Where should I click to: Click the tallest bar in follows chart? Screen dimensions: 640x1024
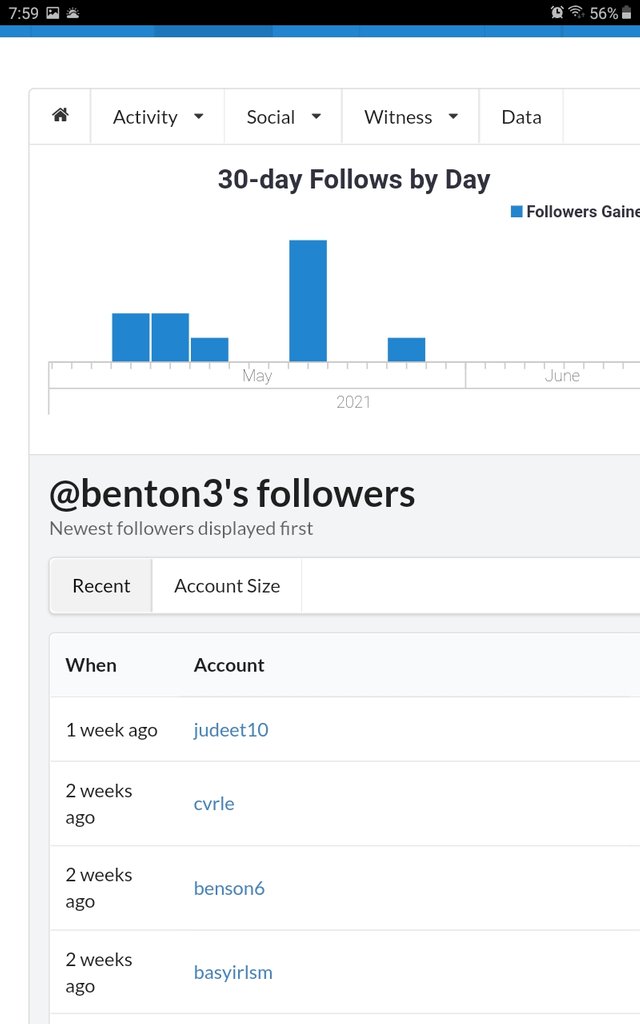click(308, 300)
